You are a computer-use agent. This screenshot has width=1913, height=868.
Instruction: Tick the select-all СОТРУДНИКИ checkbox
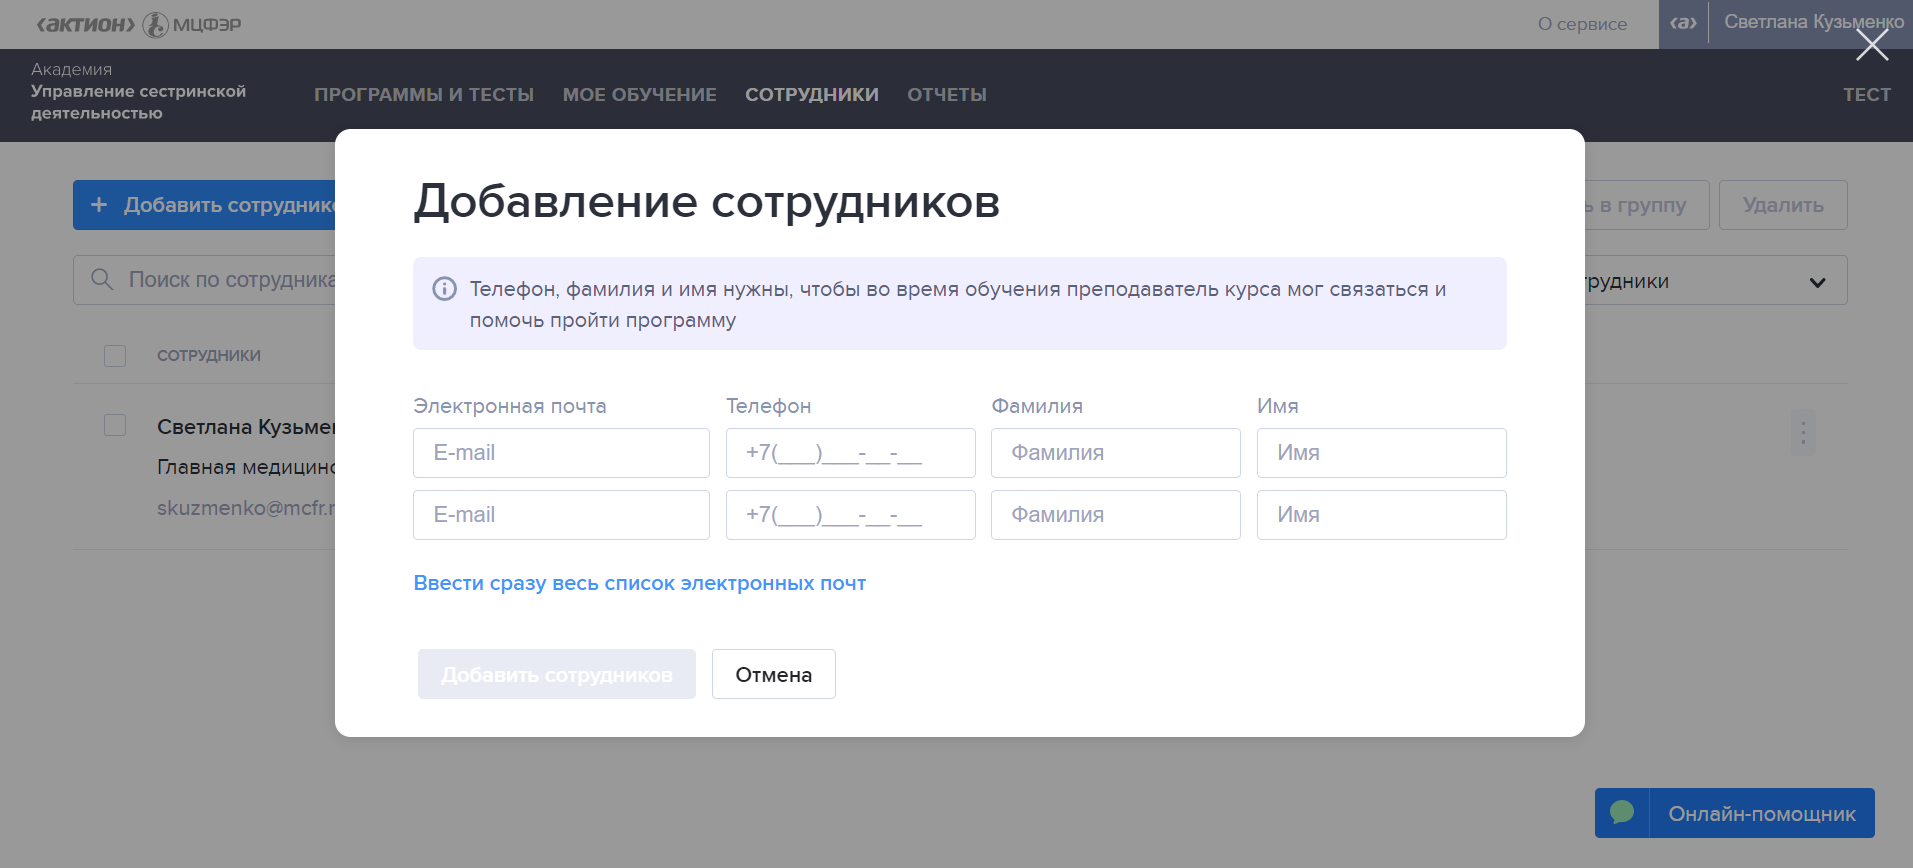[115, 356]
